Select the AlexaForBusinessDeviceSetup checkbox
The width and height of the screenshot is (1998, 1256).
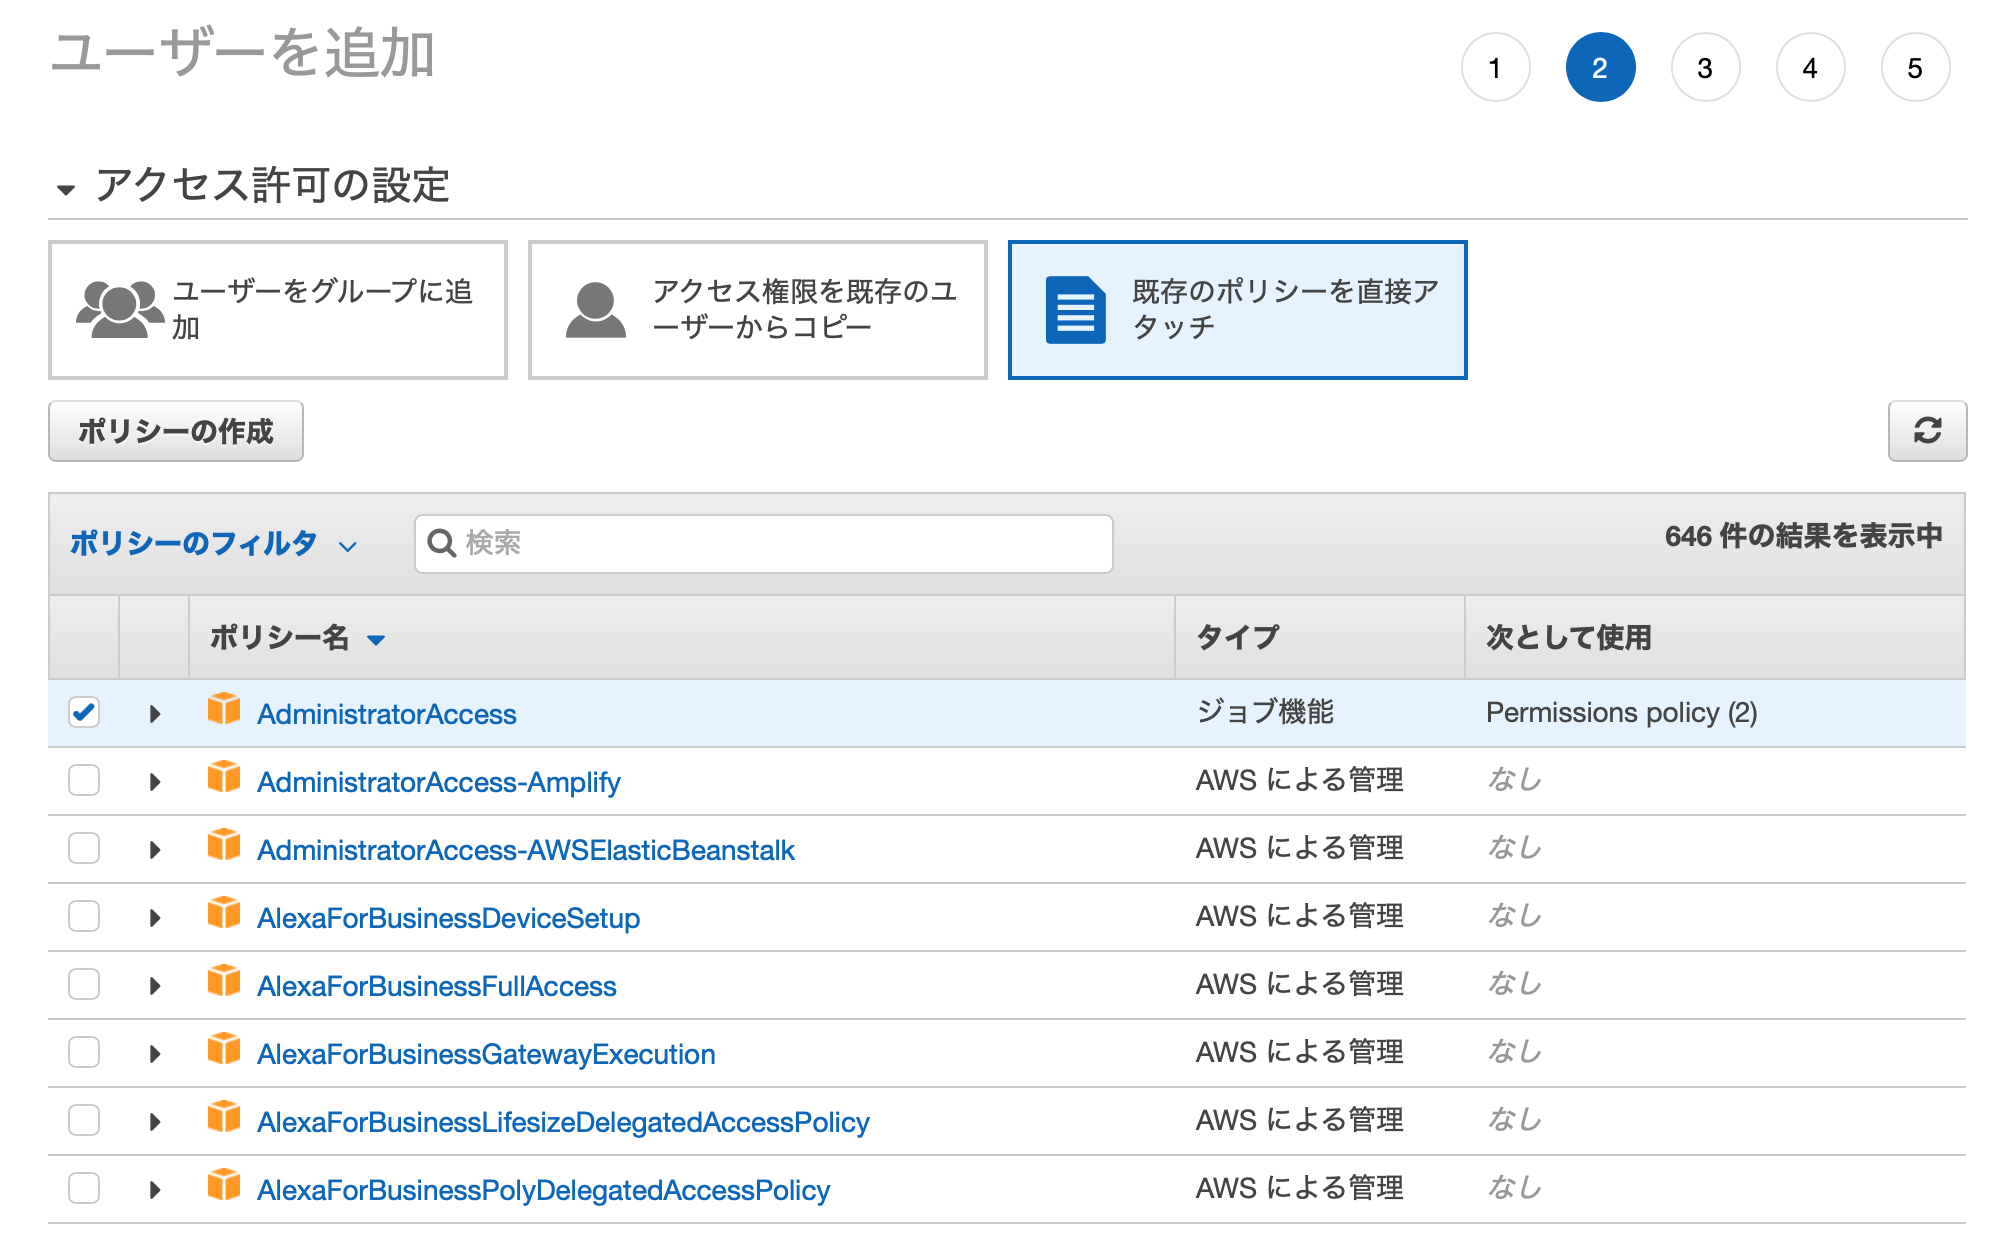84,916
